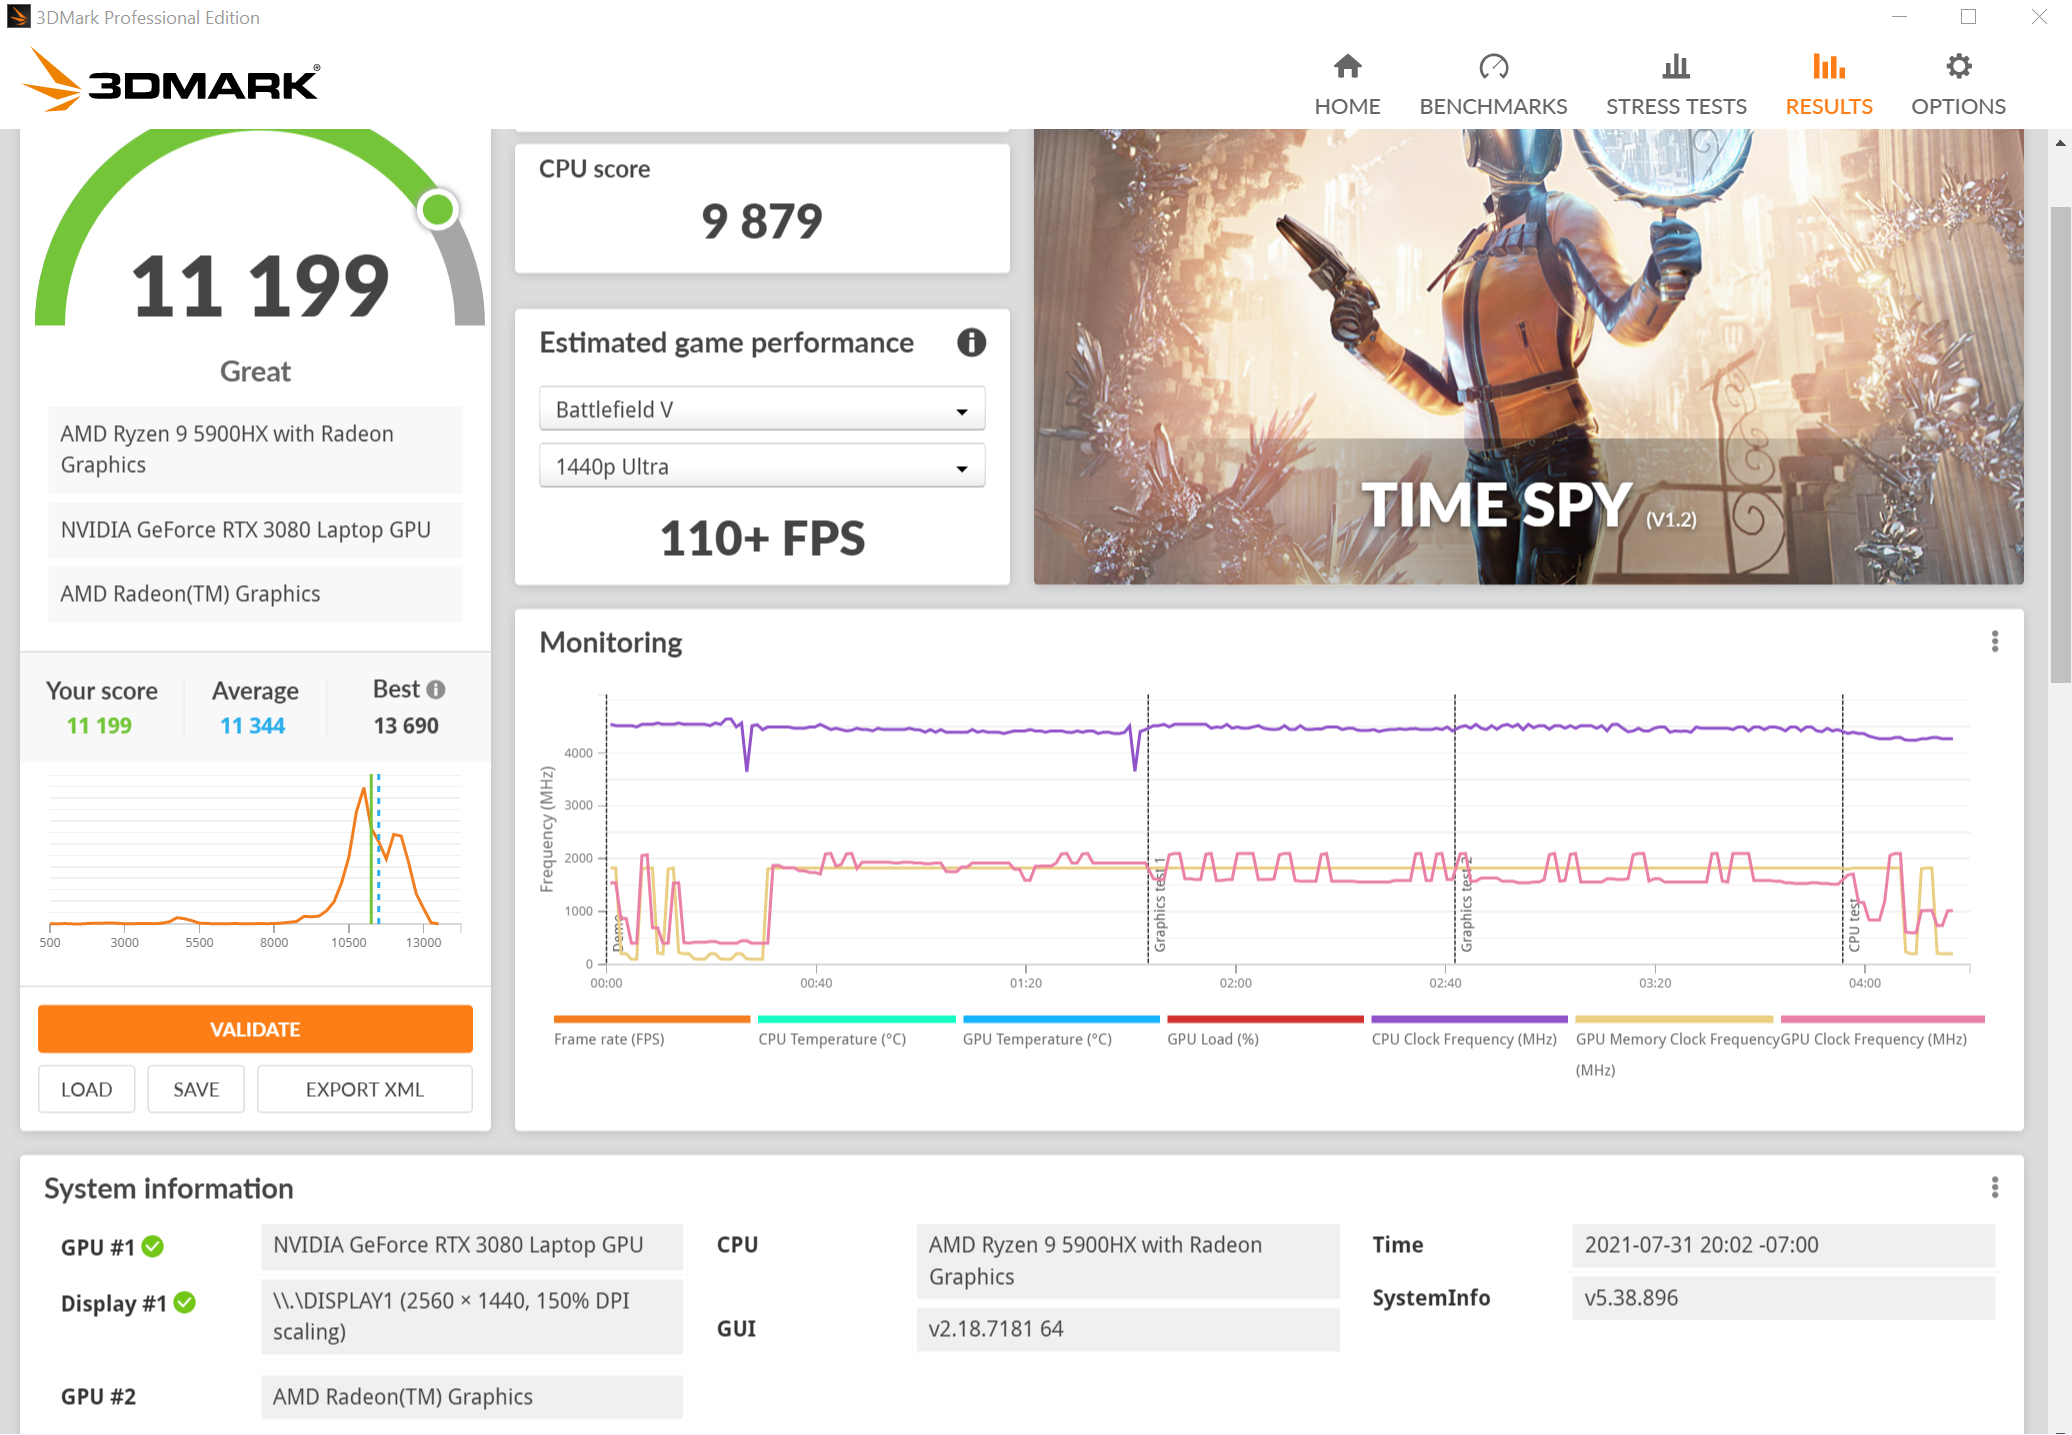
Task: Click the overall score 11 199
Action: (x=260, y=287)
